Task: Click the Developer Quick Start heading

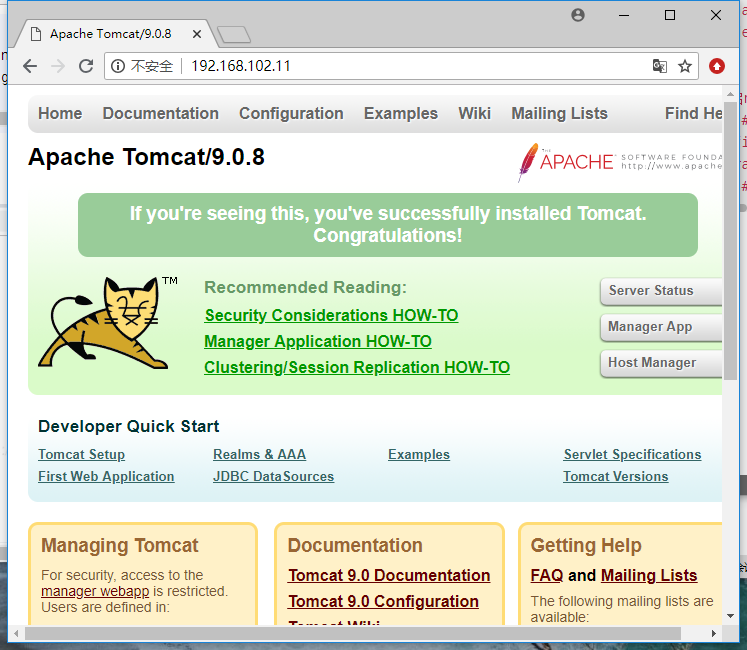Action: [129, 426]
